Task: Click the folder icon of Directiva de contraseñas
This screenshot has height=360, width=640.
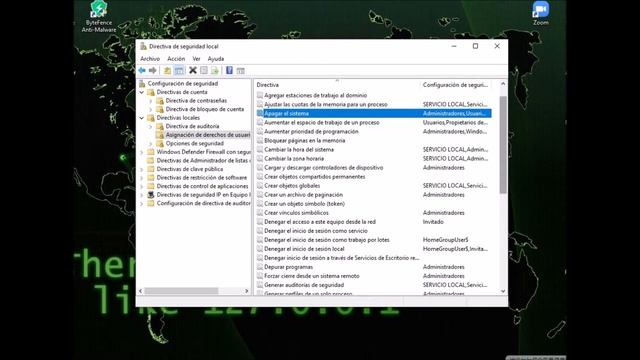Action: point(160,101)
